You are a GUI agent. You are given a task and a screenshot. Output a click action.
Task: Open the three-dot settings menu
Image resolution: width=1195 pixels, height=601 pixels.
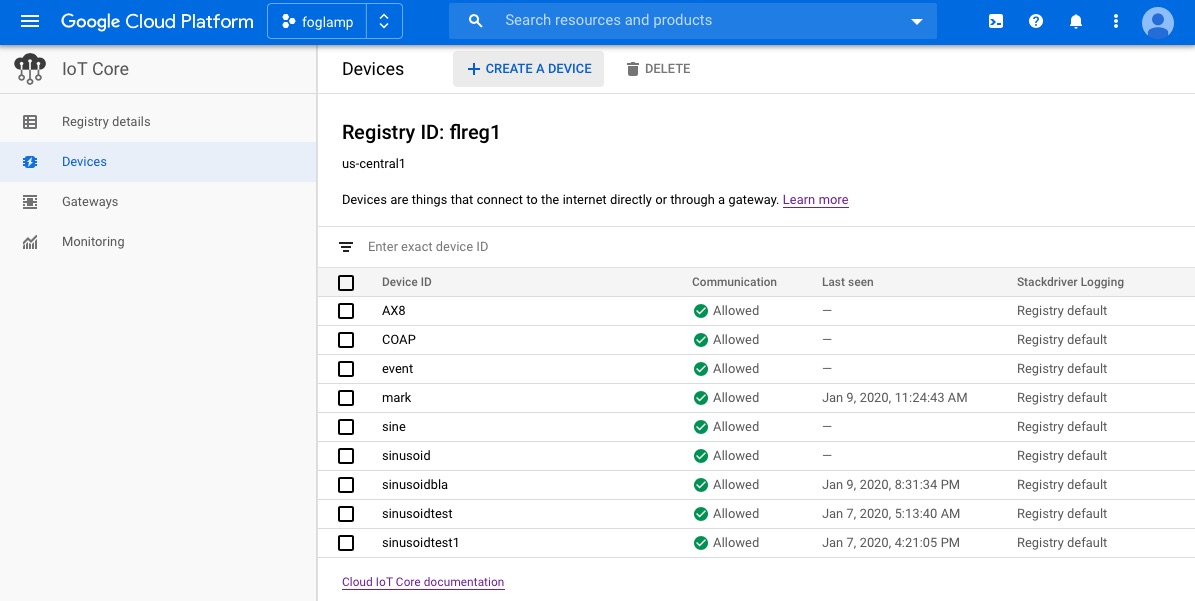(x=1116, y=21)
